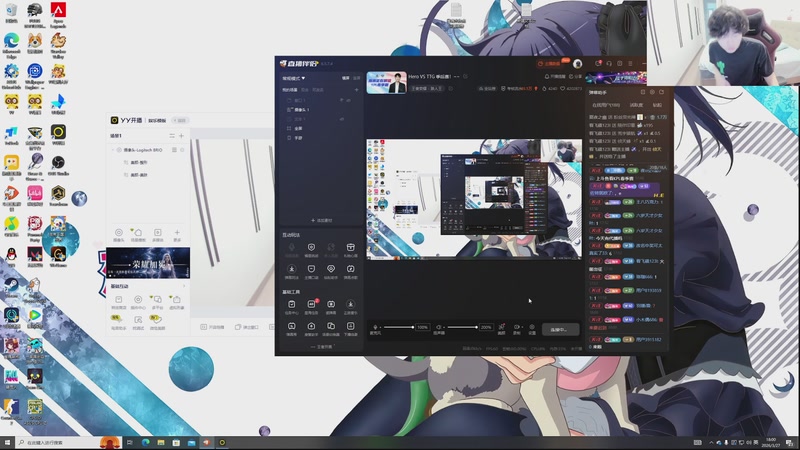This screenshot has height=450, width=800.
Task: Click the 娱乐模板 label in the YY开播 header
Action: tap(157, 120)
